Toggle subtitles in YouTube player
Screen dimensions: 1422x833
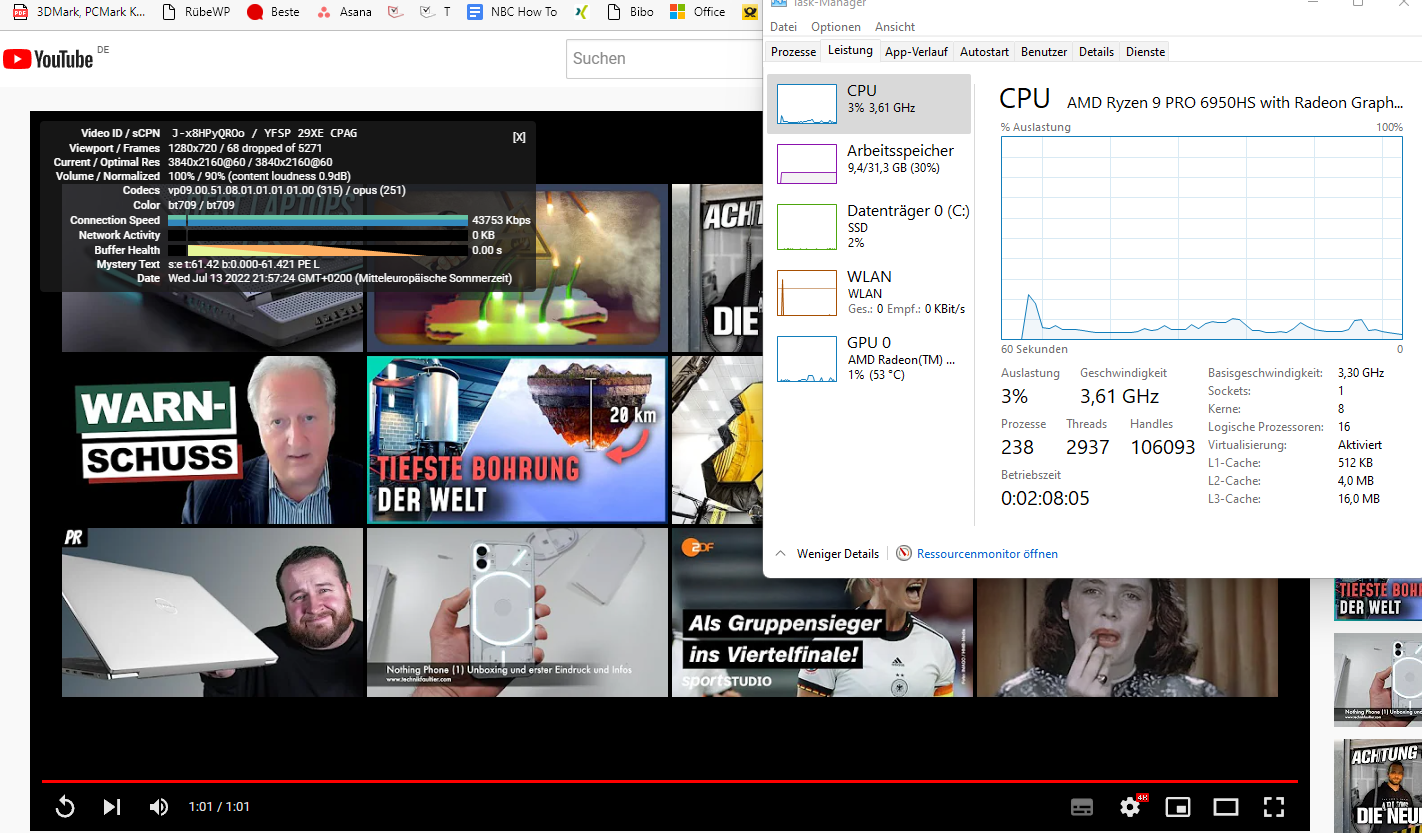tap(1081, 807)
